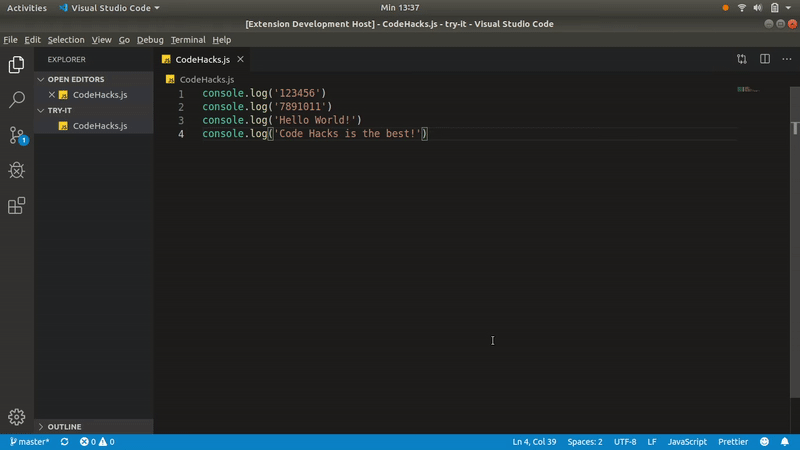
Task: Select the CodeHacks.js editor tab
Action: pos(203,59)
